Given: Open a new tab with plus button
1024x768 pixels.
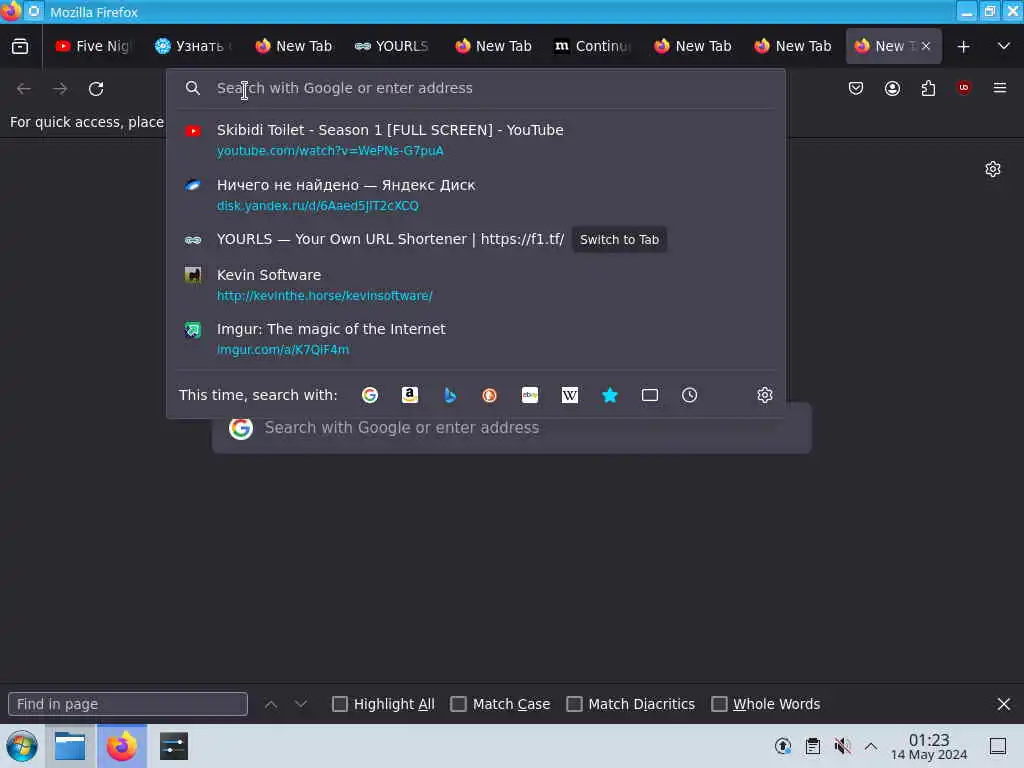Looking at the screenshot, I should [963, 46].
